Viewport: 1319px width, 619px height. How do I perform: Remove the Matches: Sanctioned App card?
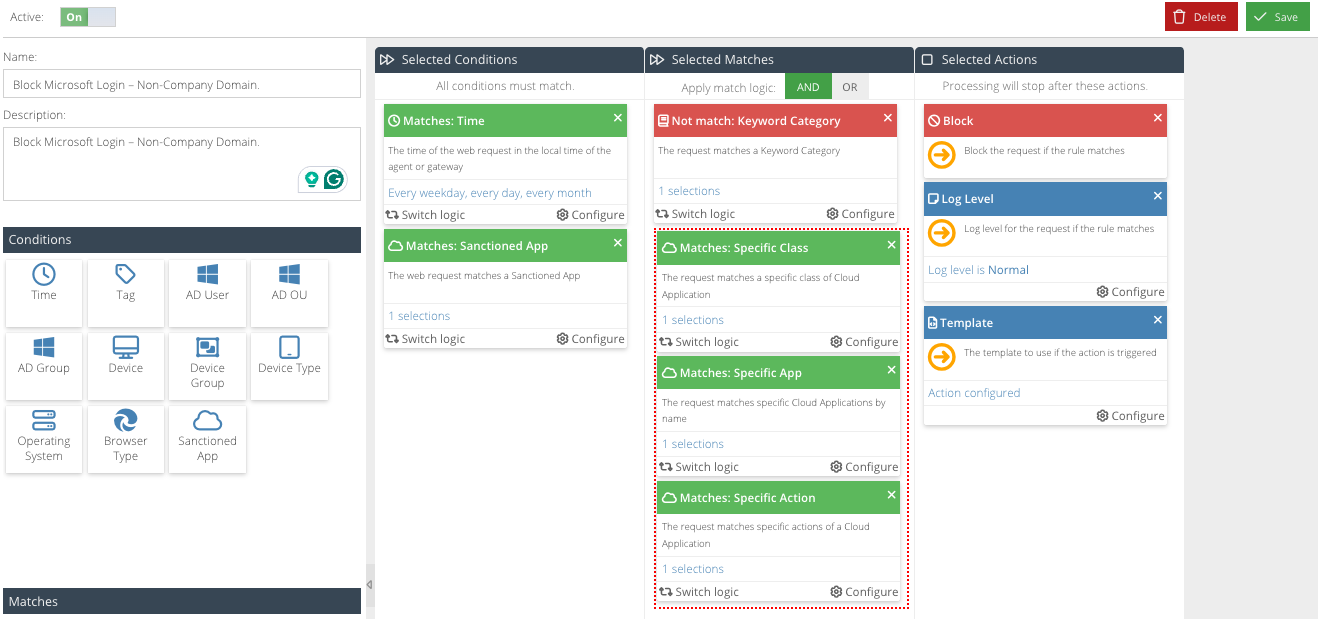[x=617, y=243]
